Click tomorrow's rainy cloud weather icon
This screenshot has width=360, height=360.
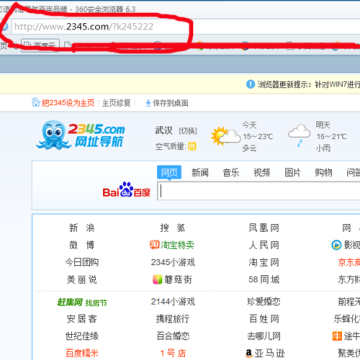click(299, 135)
